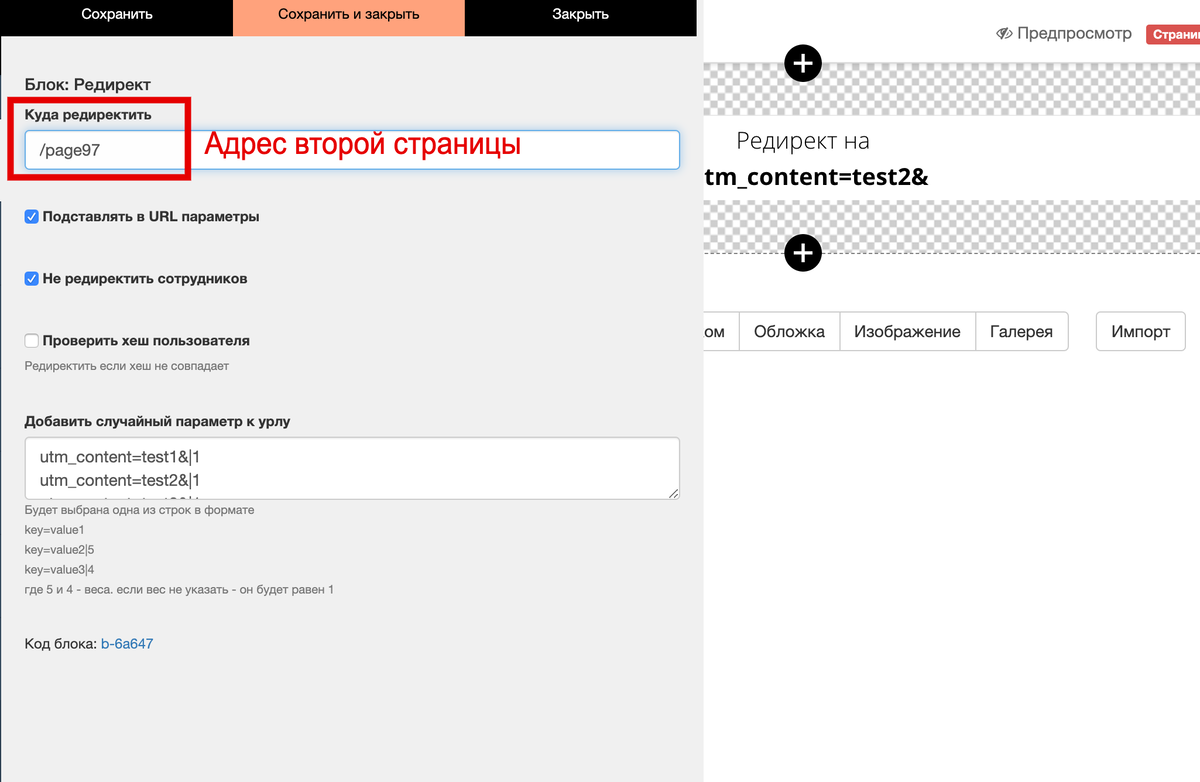The image size is (1200, 782).
Task: Focus the Куда редиректить input field
Action: [352, 150]
